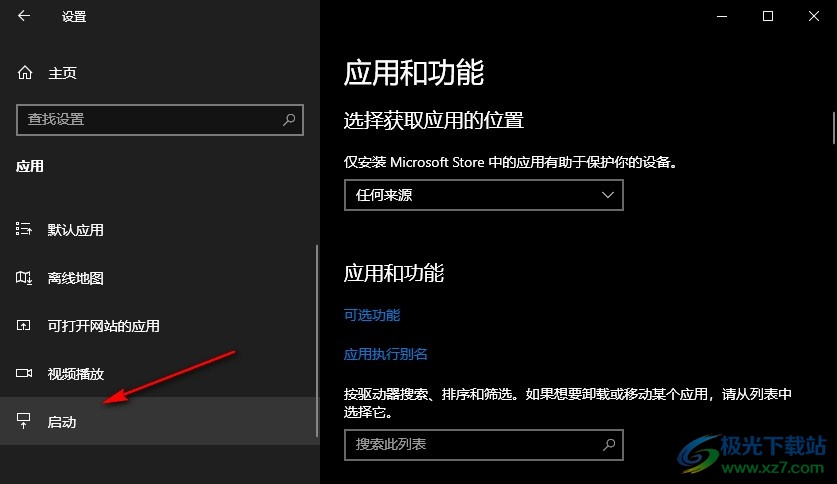This screenshot has width=837, height=484.
Task: Open the 应用执行别名 link
Action: [385, 354]
